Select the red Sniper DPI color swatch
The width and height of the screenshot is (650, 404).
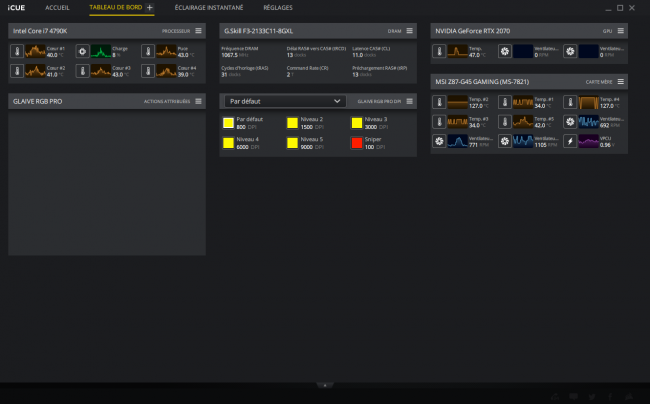pyautogui.click(x=357, y=143)
